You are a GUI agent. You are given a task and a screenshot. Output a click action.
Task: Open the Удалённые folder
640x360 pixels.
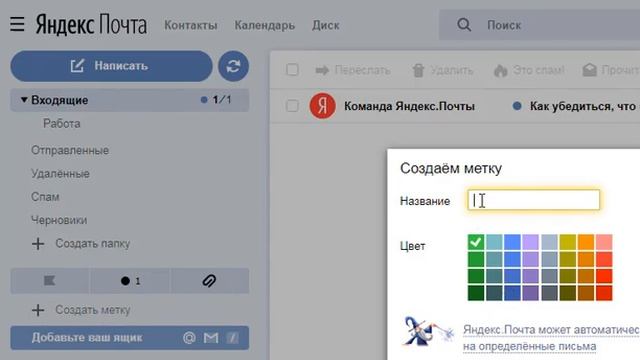pyautogui.click(x=60, y=173)
